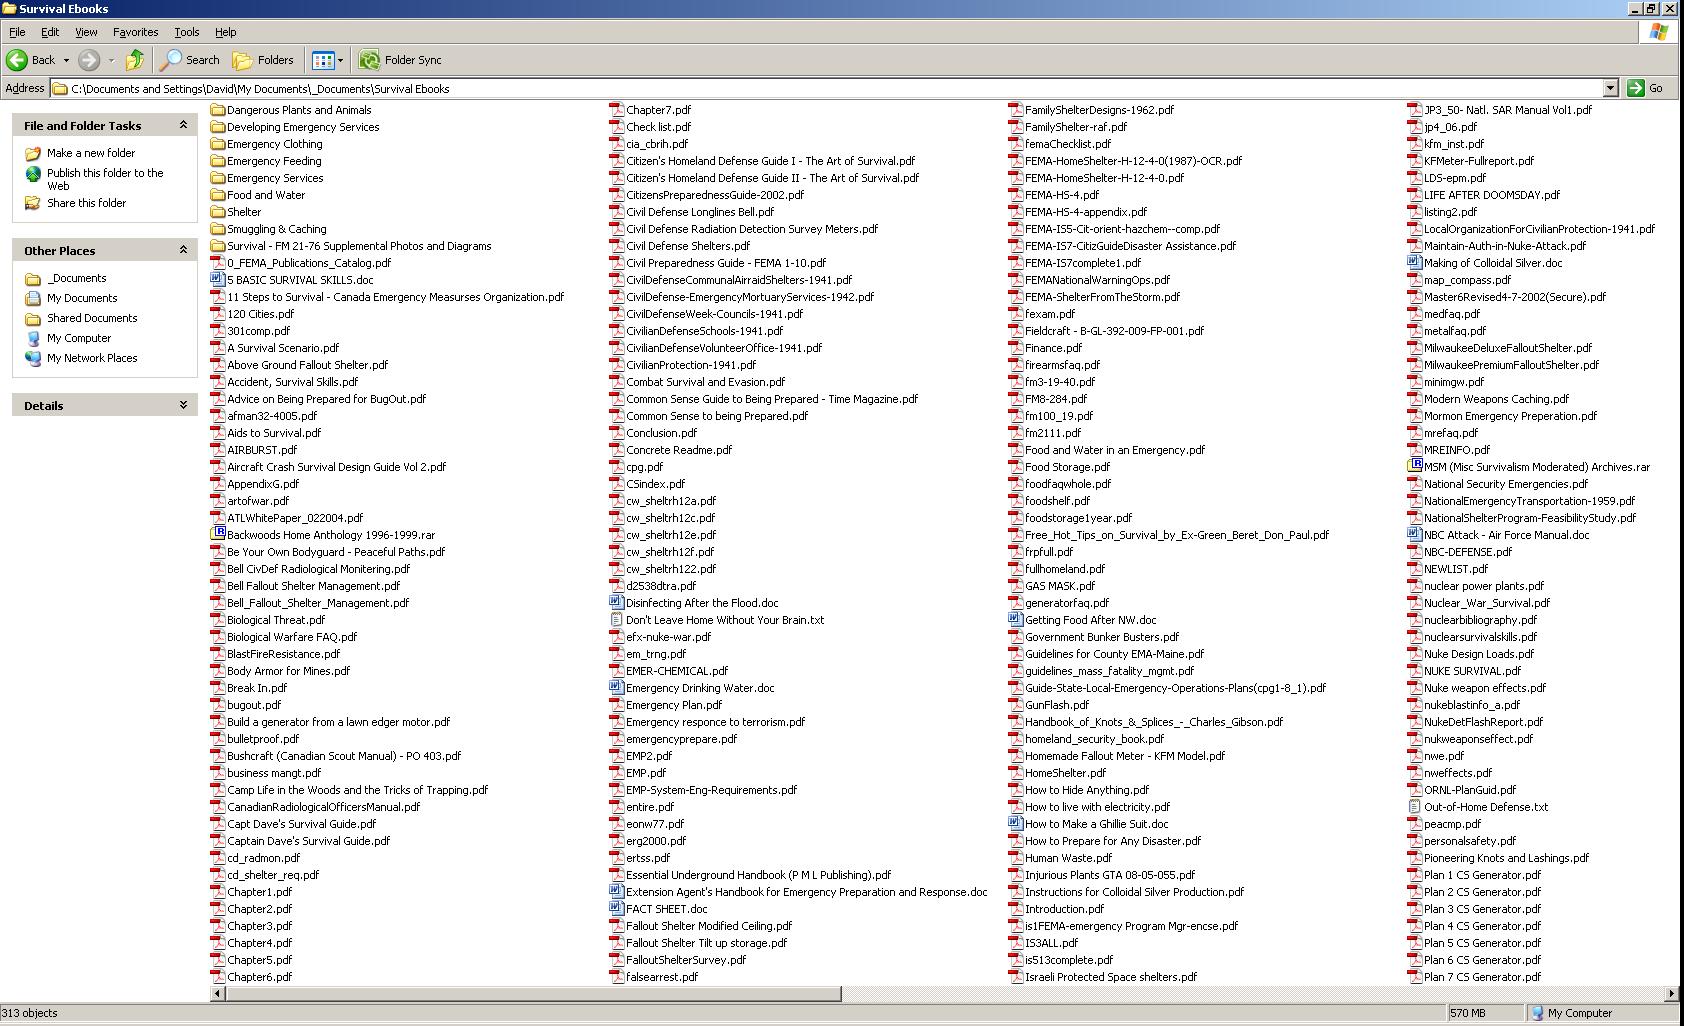Select Israeli Protected Space shelters.pdf

click(x=1111, y=977)
